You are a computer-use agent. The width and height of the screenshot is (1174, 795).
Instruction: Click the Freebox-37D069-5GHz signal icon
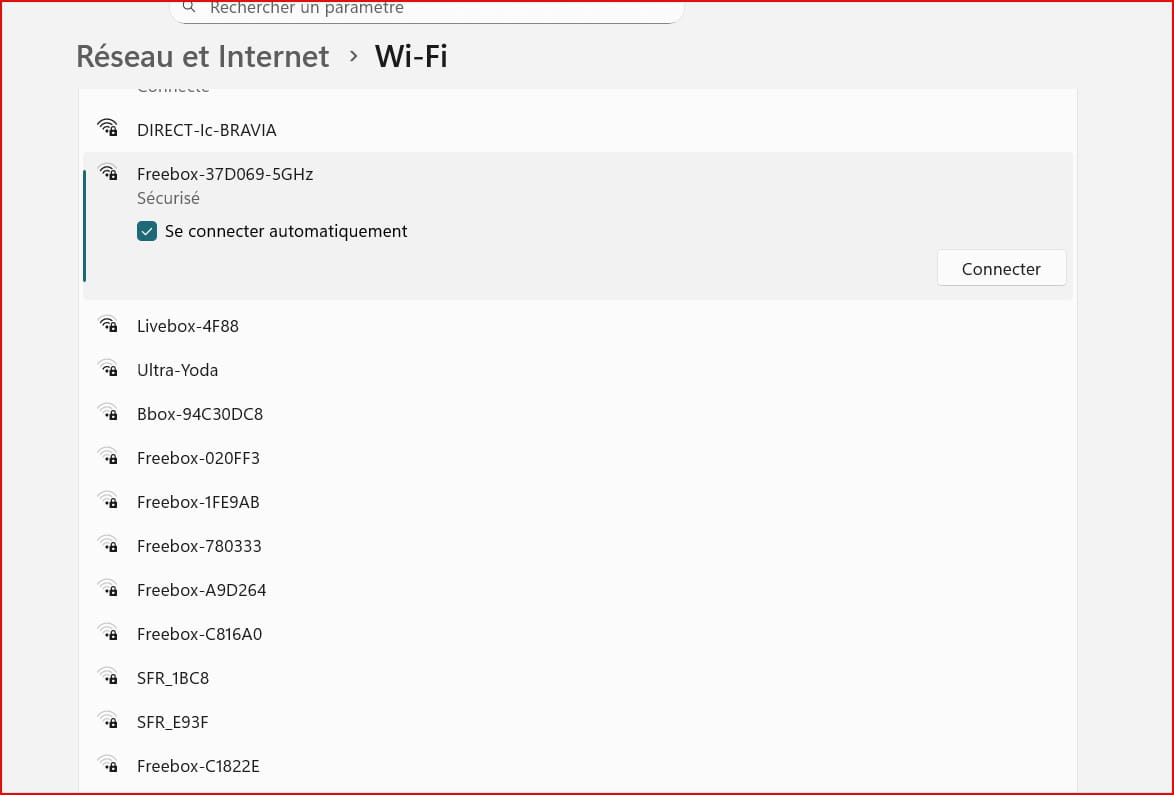[x=108, y=172]
